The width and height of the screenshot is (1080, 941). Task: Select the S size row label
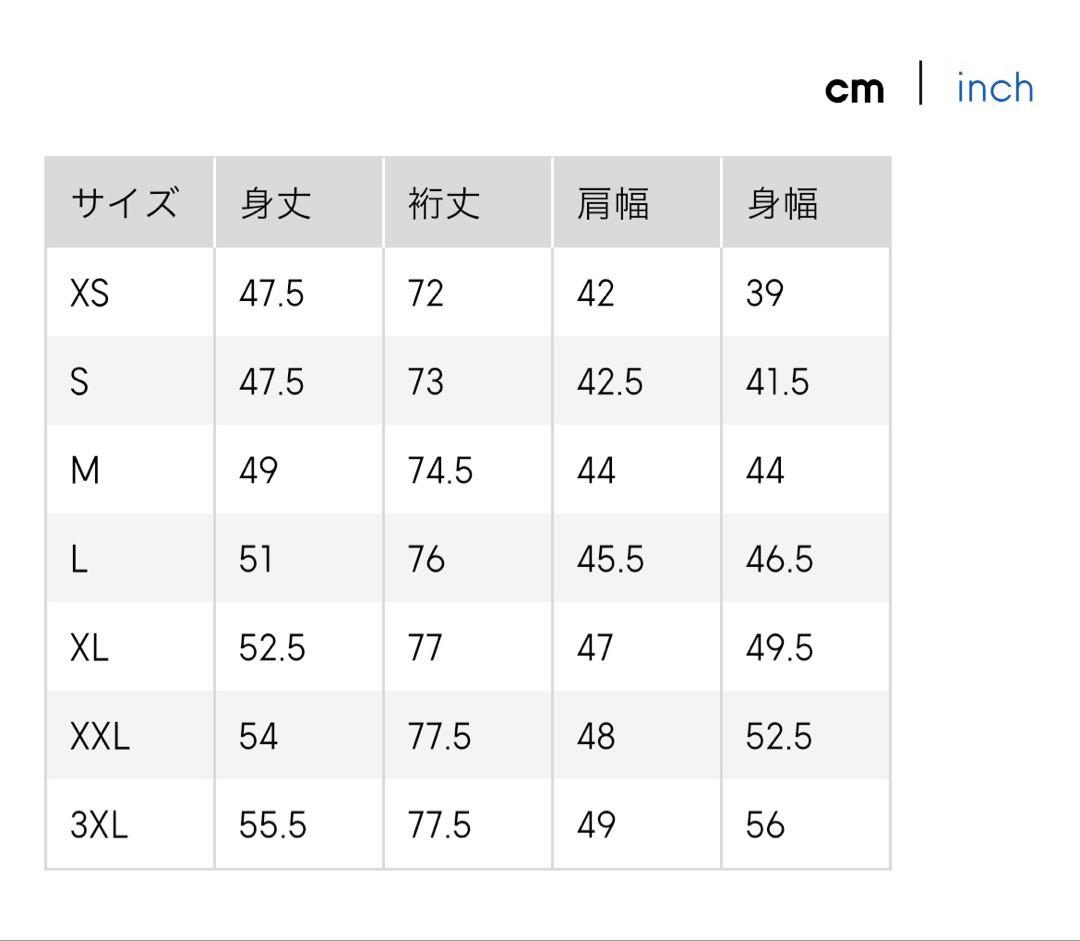pyautogui.click(x=80, y=382)
